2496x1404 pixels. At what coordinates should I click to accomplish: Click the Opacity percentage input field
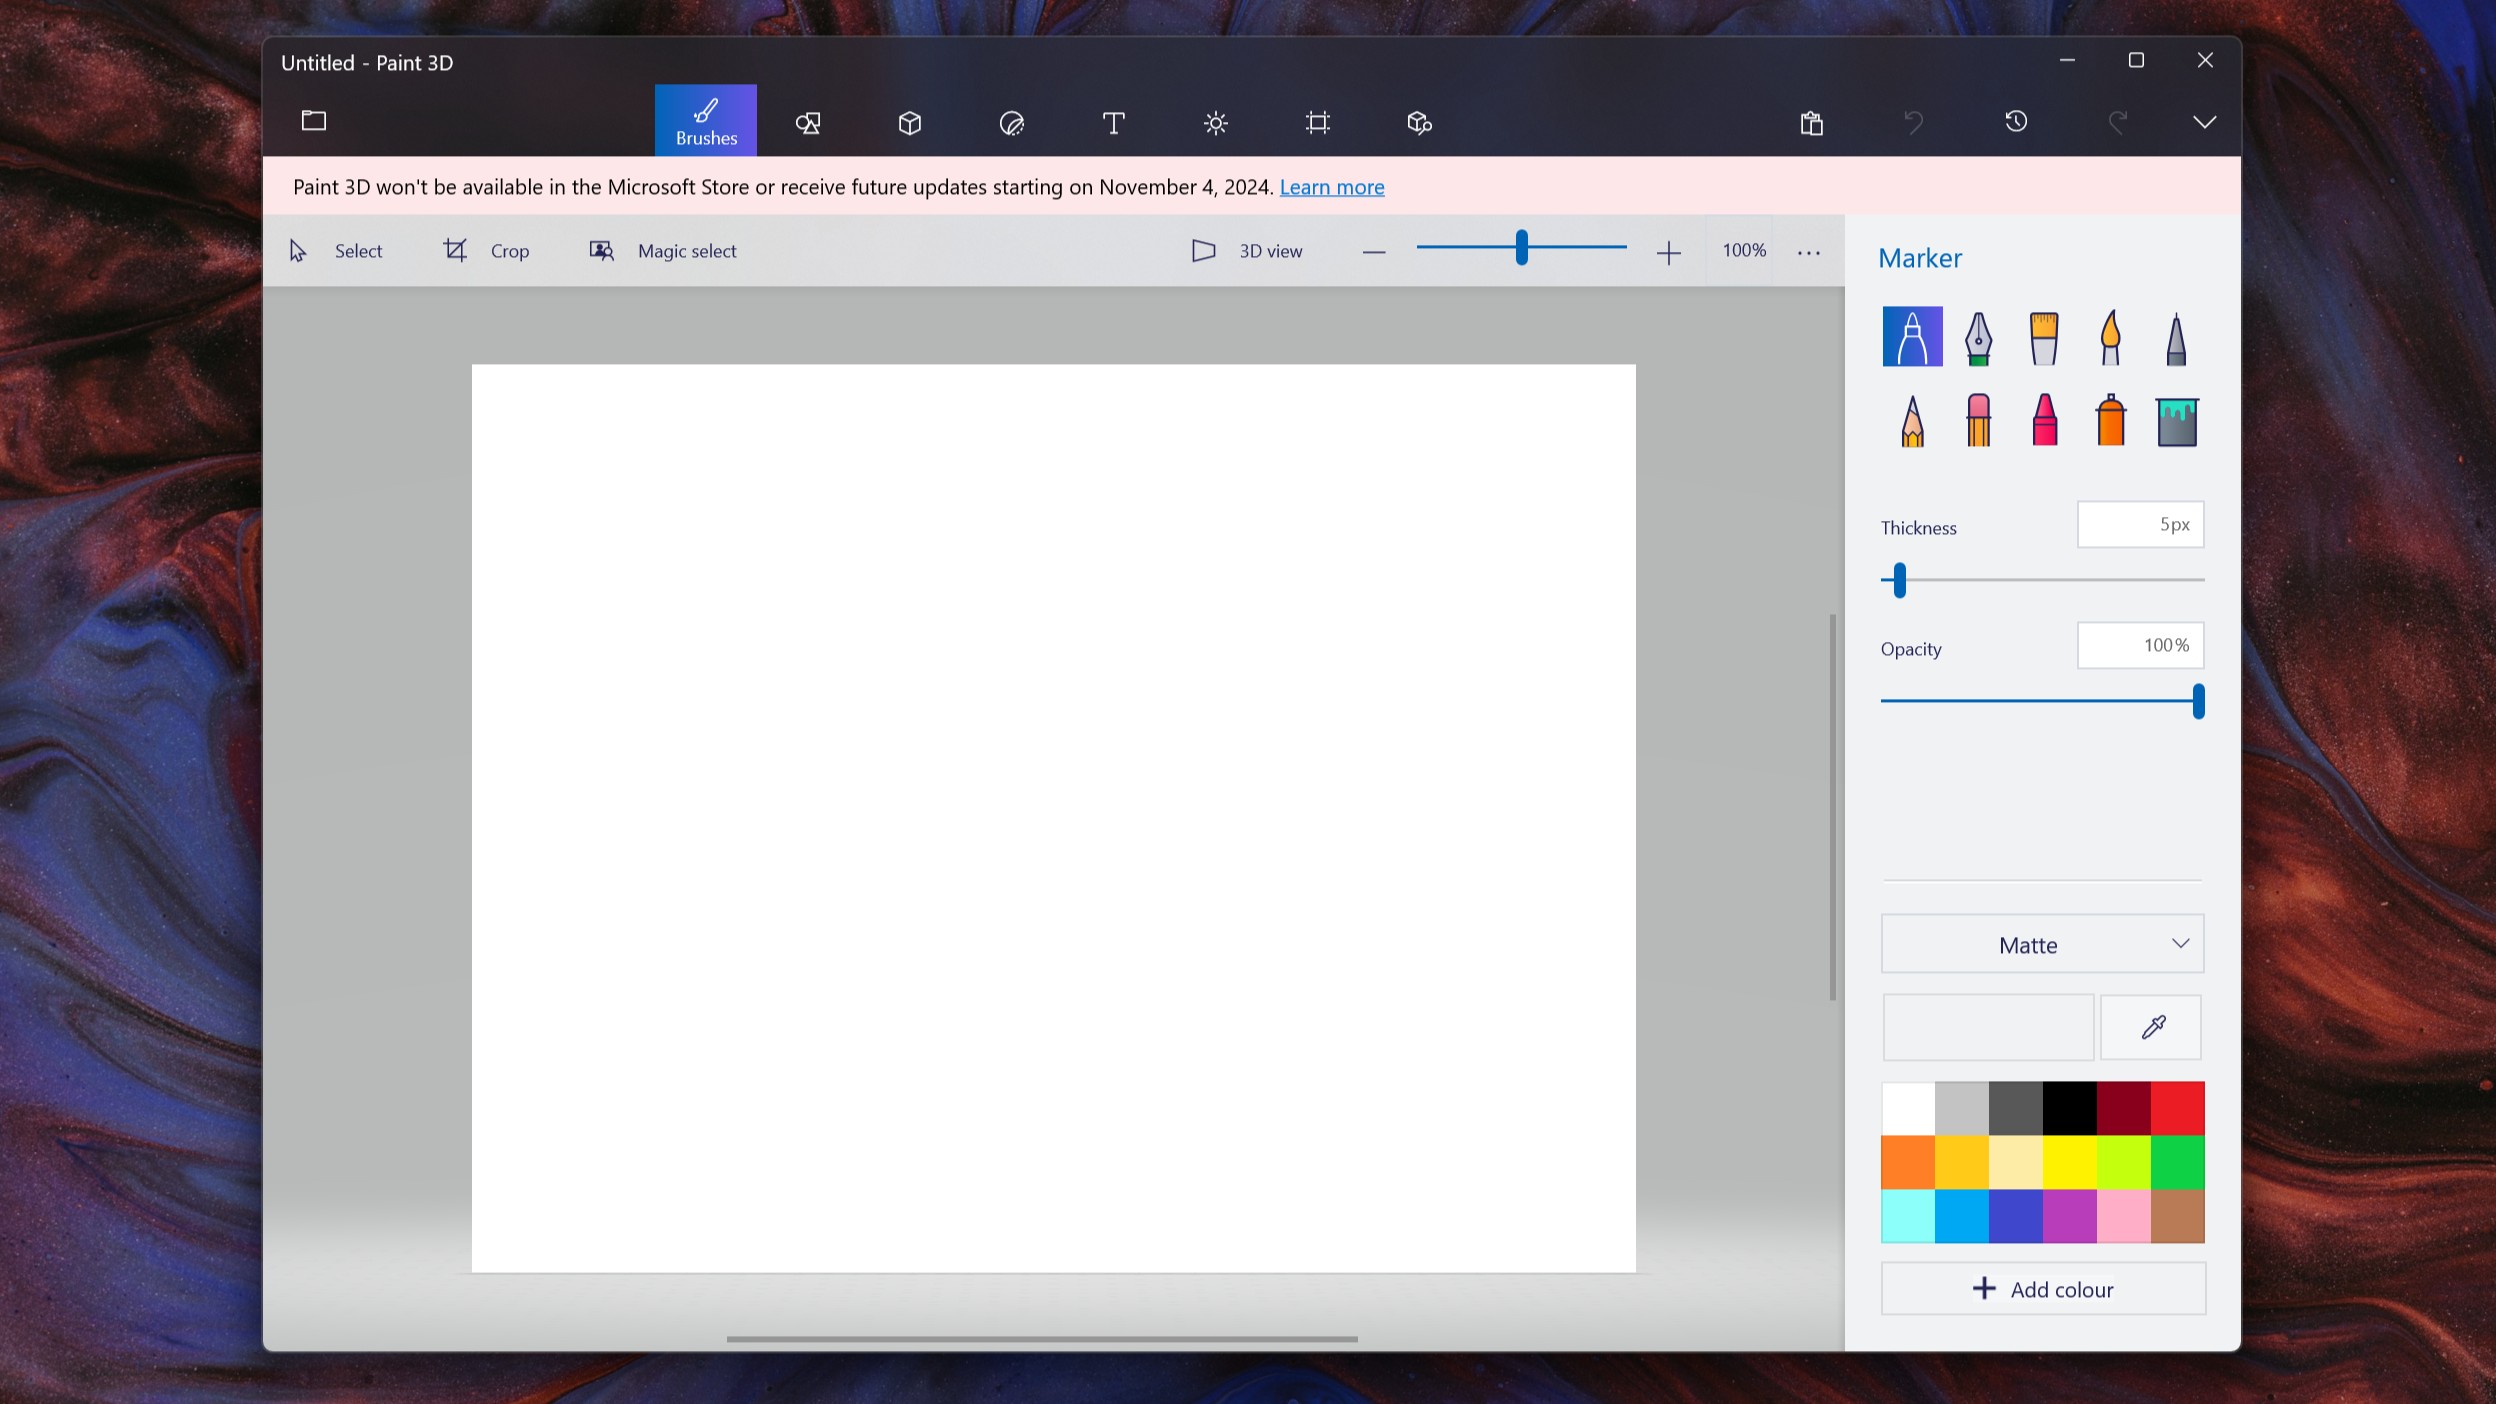pyautogui.click(x=2139, y=645)
